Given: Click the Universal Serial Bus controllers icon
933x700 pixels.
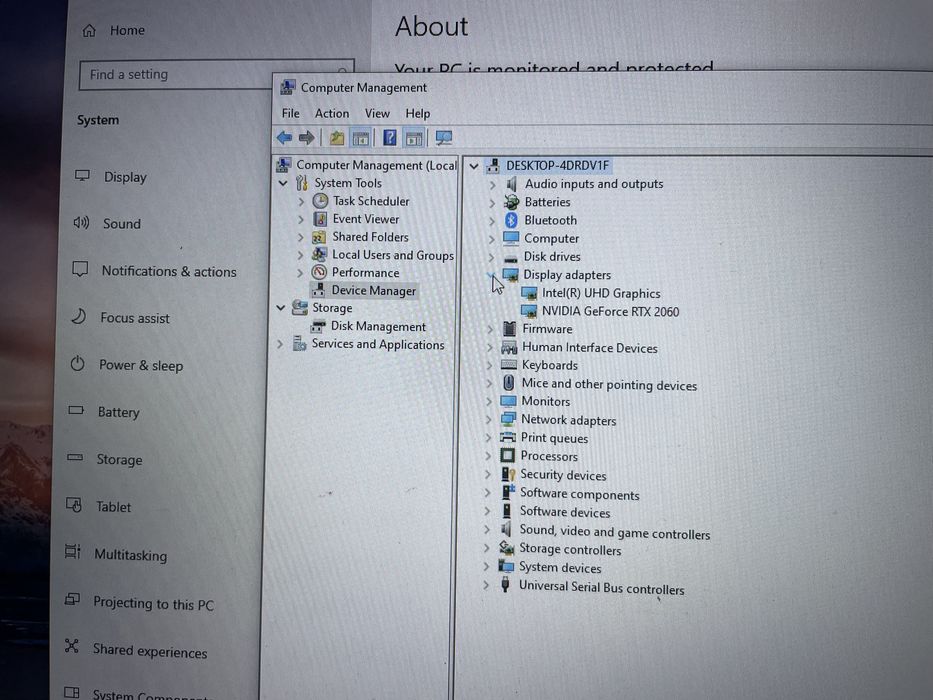Looking at the screenshot, I should pyautogui.click(x=505, y=585).
